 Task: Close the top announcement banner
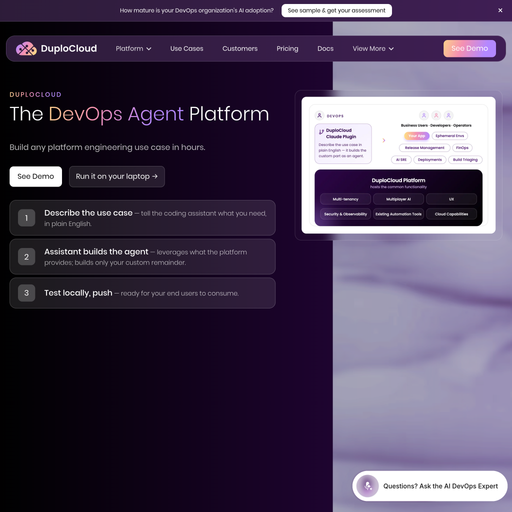[x=500, y=10]
